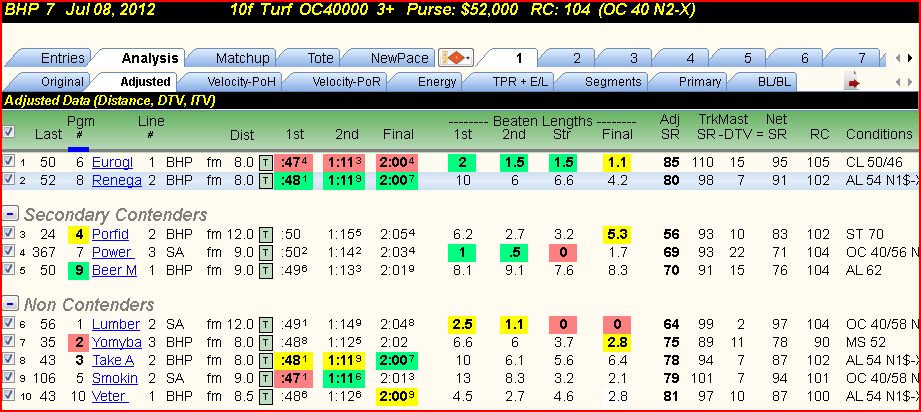Sort by the Adj SR column header
The width and height of the screenshot is (921, 412).
pyautogui.click(x=670, y=126)
